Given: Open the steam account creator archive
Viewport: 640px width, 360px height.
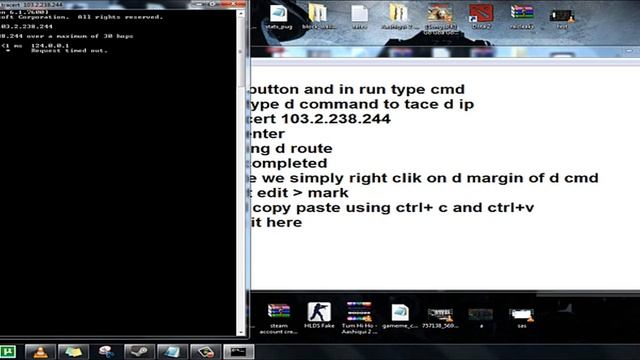Looking at the screenshot, I should pyautogui.click(x=278, y=318).
